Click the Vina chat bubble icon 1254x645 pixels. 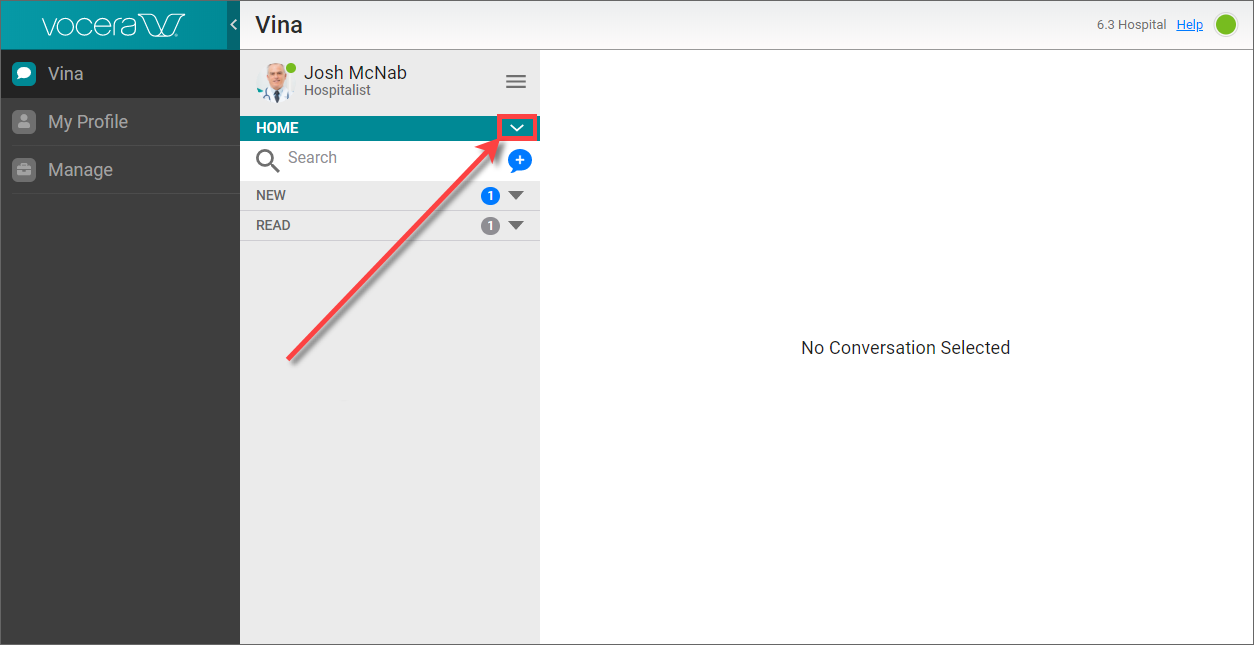tap(24, 74)
